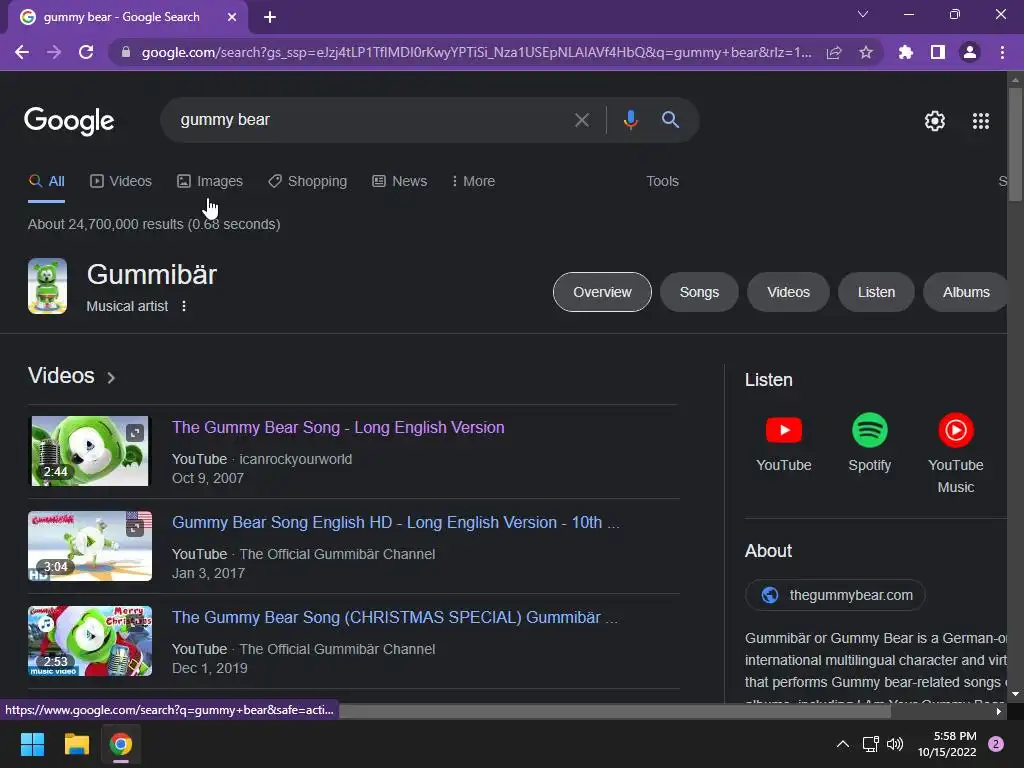Click the horizontal scrollbar right arrow
The width and height of the screenshot is (1024, 768).
999,711
